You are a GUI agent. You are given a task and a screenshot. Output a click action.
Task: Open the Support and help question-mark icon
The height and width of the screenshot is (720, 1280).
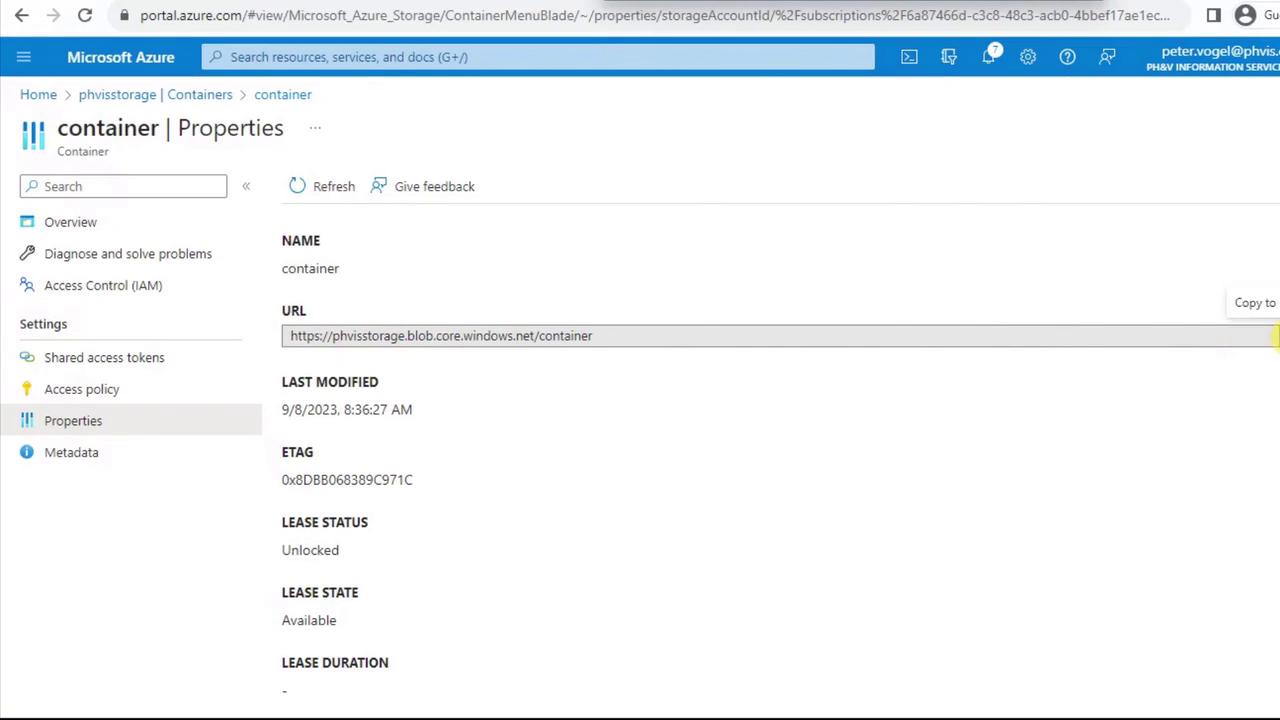click(x=1068, y=57)
